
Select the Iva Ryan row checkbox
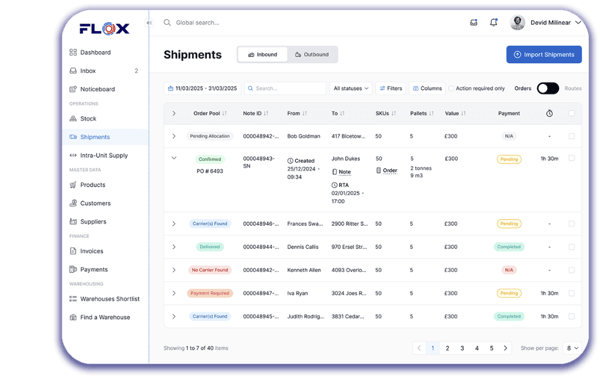(x=571, y=293)
